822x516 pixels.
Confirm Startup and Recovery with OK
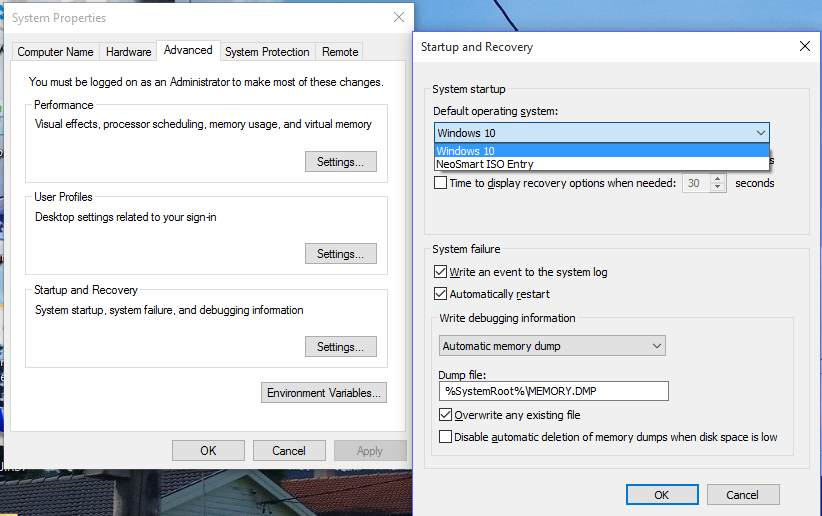pos(662,494)
